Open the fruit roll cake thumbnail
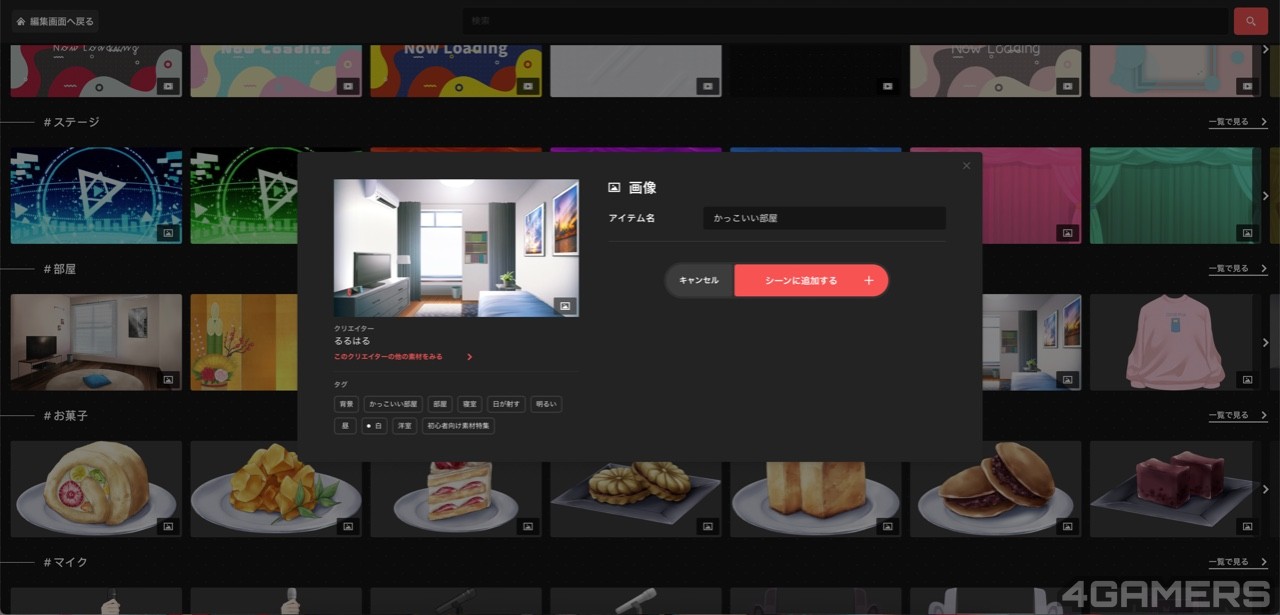Image resolution: width=1280 pixels, height=615 pixels. [96, 489]
